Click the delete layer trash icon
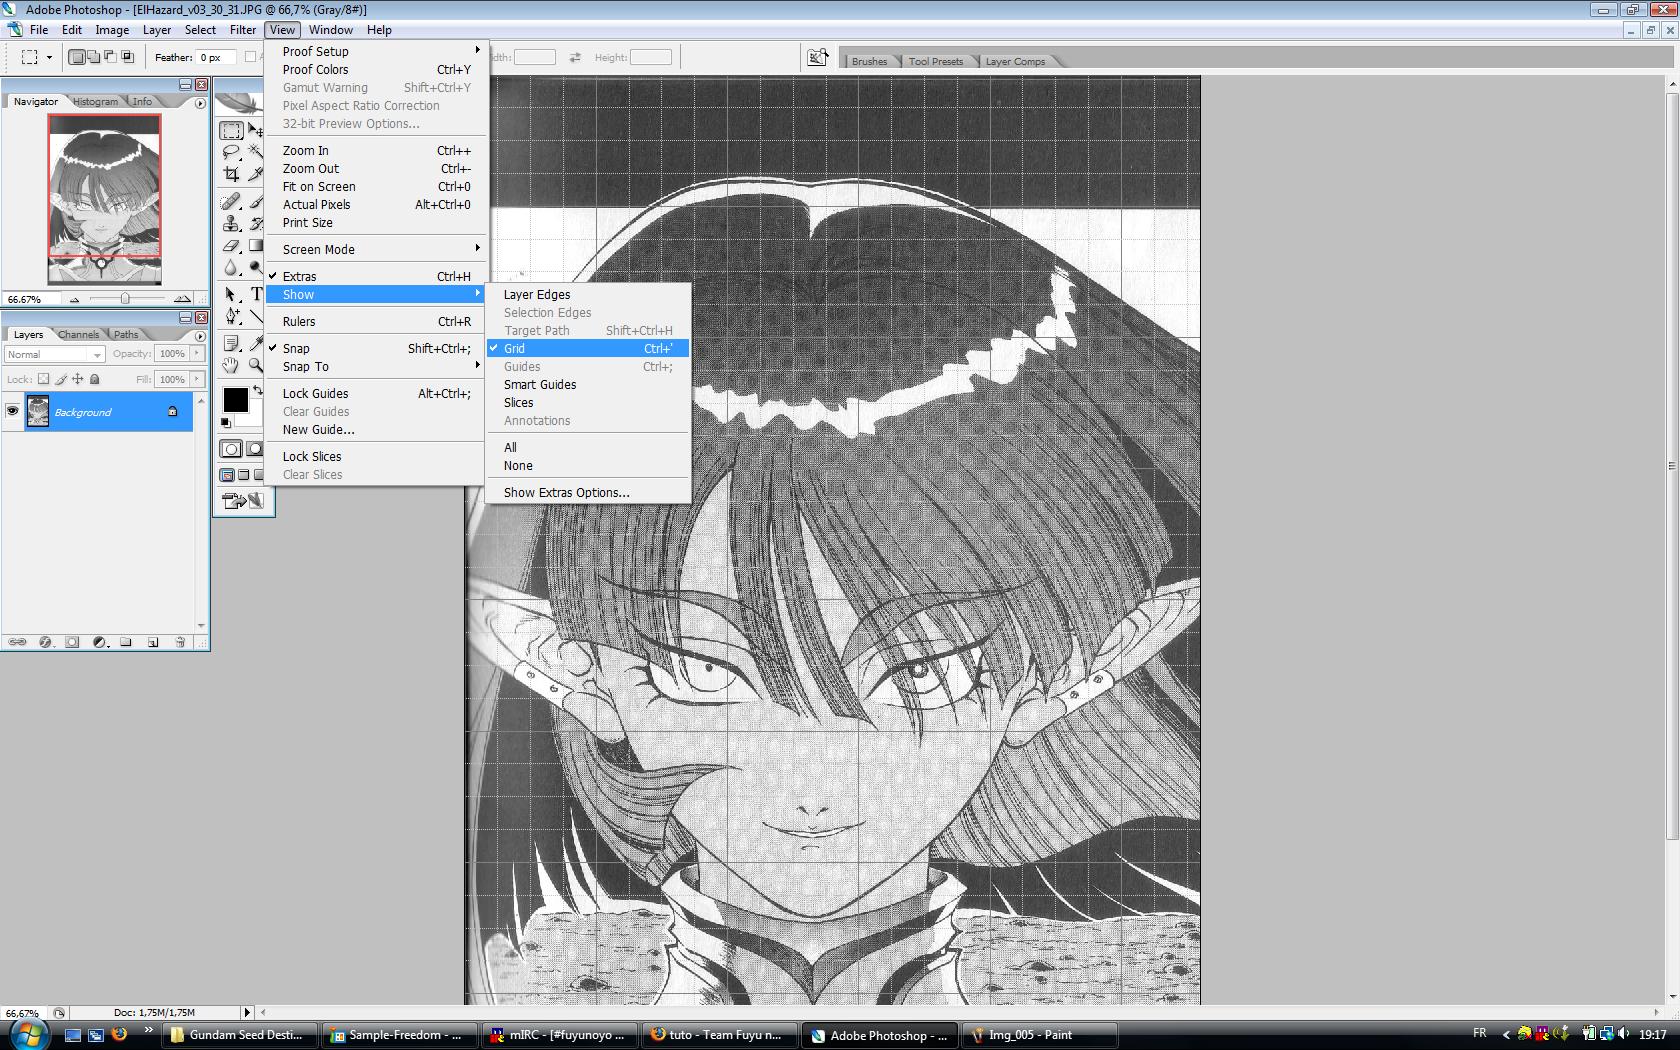Viewport: 1680px width, 1050px height. (x=180, y=642)
